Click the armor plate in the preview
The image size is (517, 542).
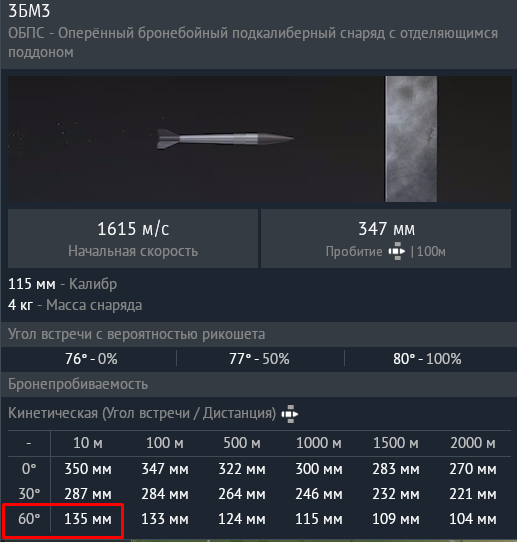click(411, 139)
